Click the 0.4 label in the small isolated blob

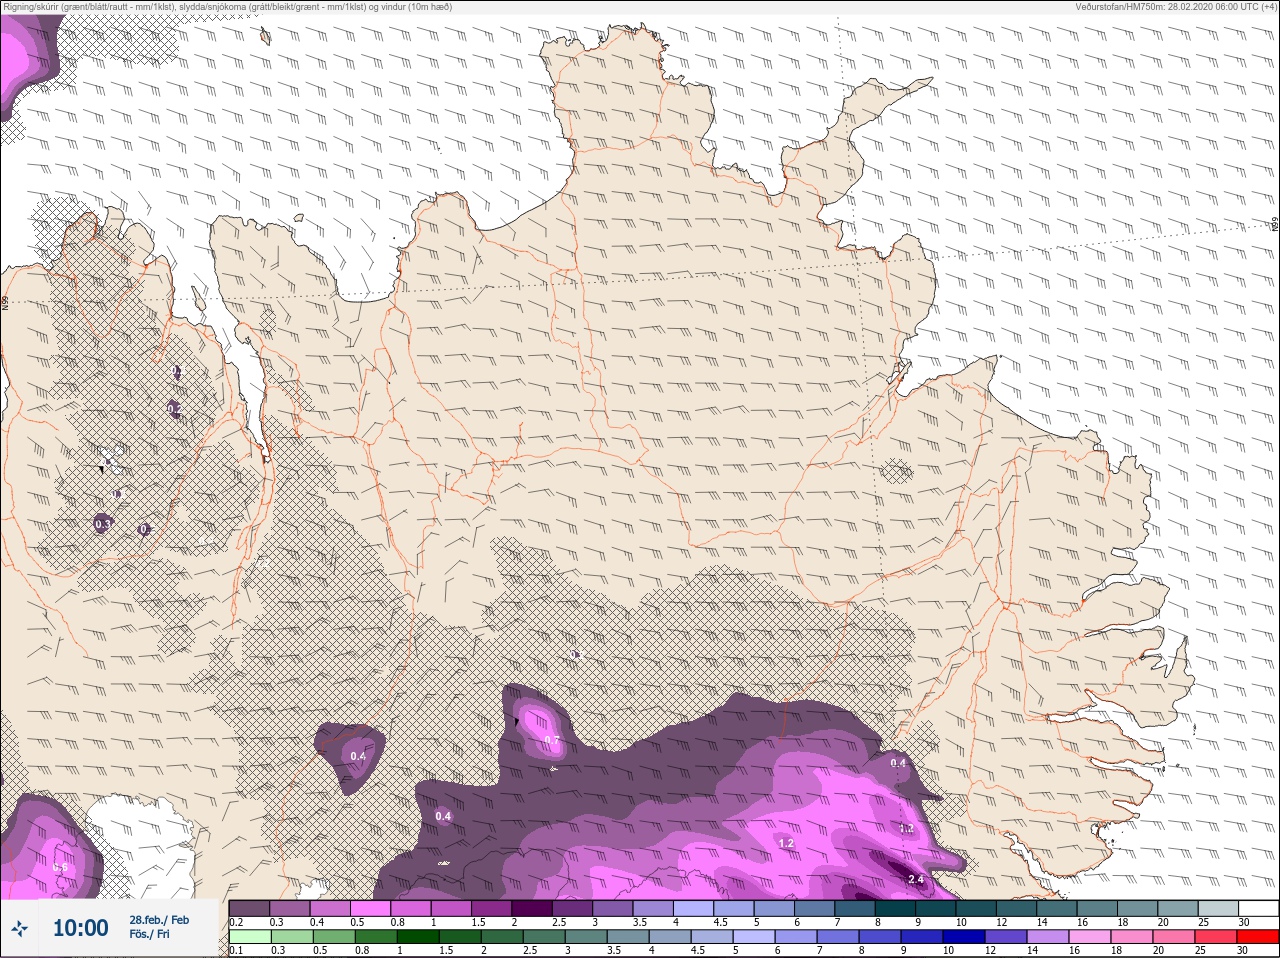tap(358, 756)
